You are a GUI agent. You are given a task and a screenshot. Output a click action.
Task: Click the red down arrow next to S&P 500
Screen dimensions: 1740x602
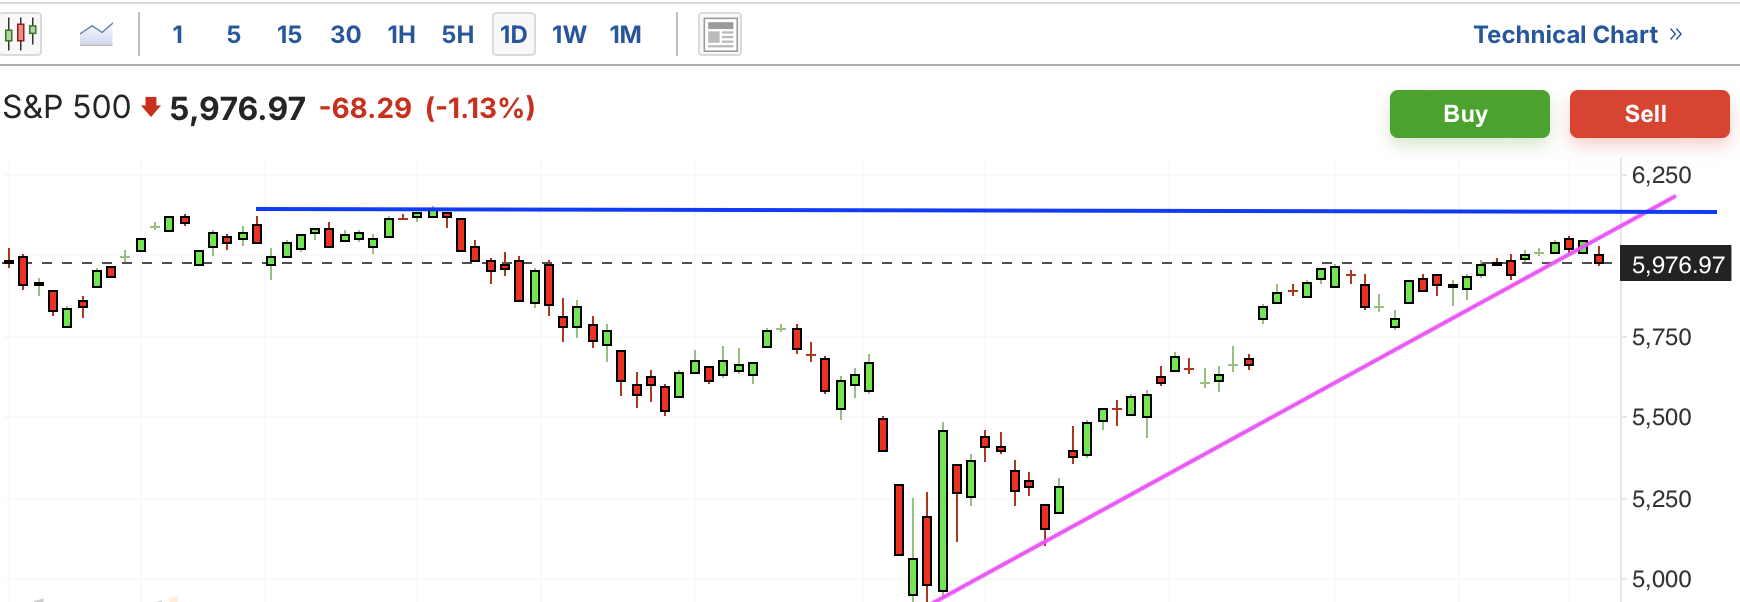(x=151, y=106)
